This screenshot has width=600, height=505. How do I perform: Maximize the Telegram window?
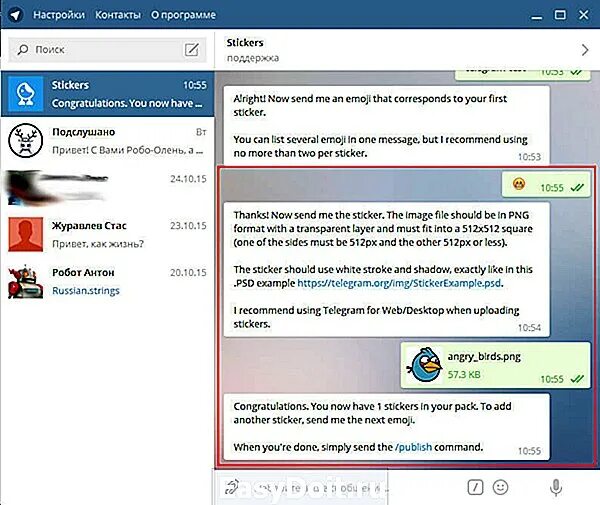coord(560,15)
